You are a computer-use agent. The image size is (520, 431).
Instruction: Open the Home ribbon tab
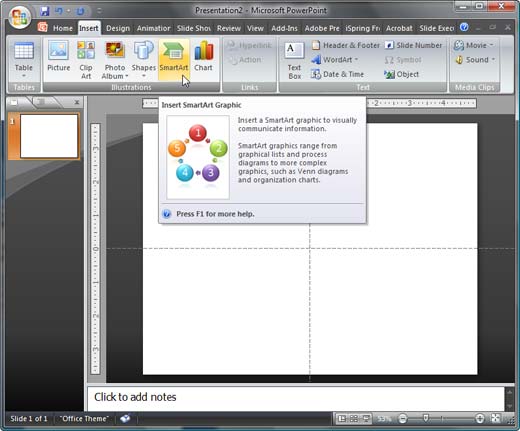coord(63,28)
